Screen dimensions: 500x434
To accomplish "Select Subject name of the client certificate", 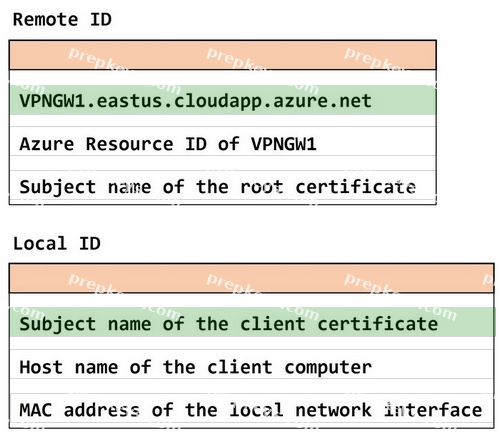I will coord(252,323).
